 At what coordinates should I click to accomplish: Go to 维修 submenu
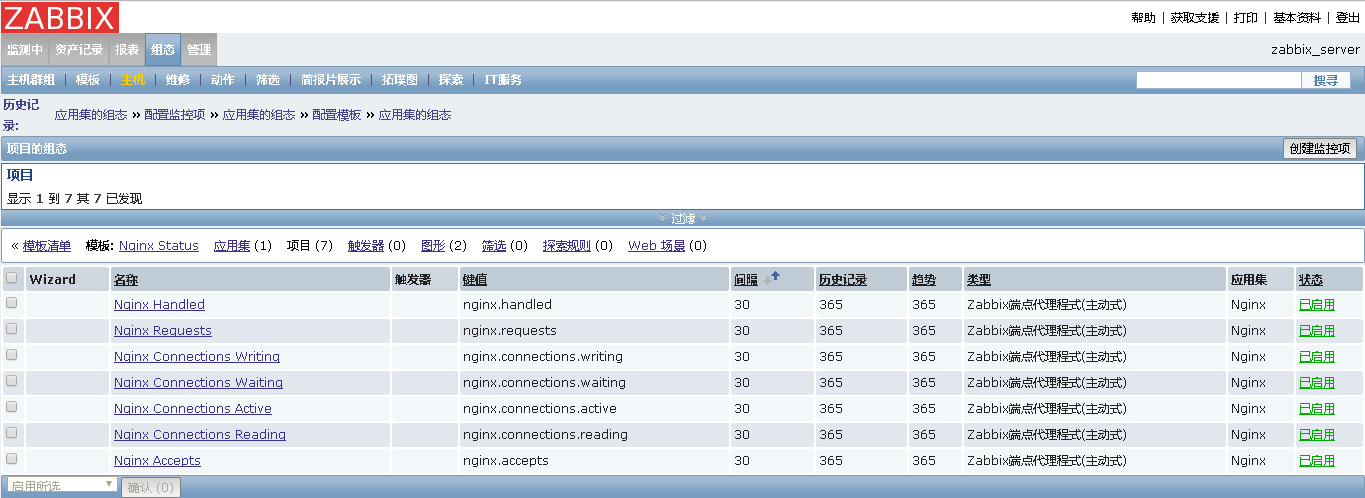click(178, 80)
